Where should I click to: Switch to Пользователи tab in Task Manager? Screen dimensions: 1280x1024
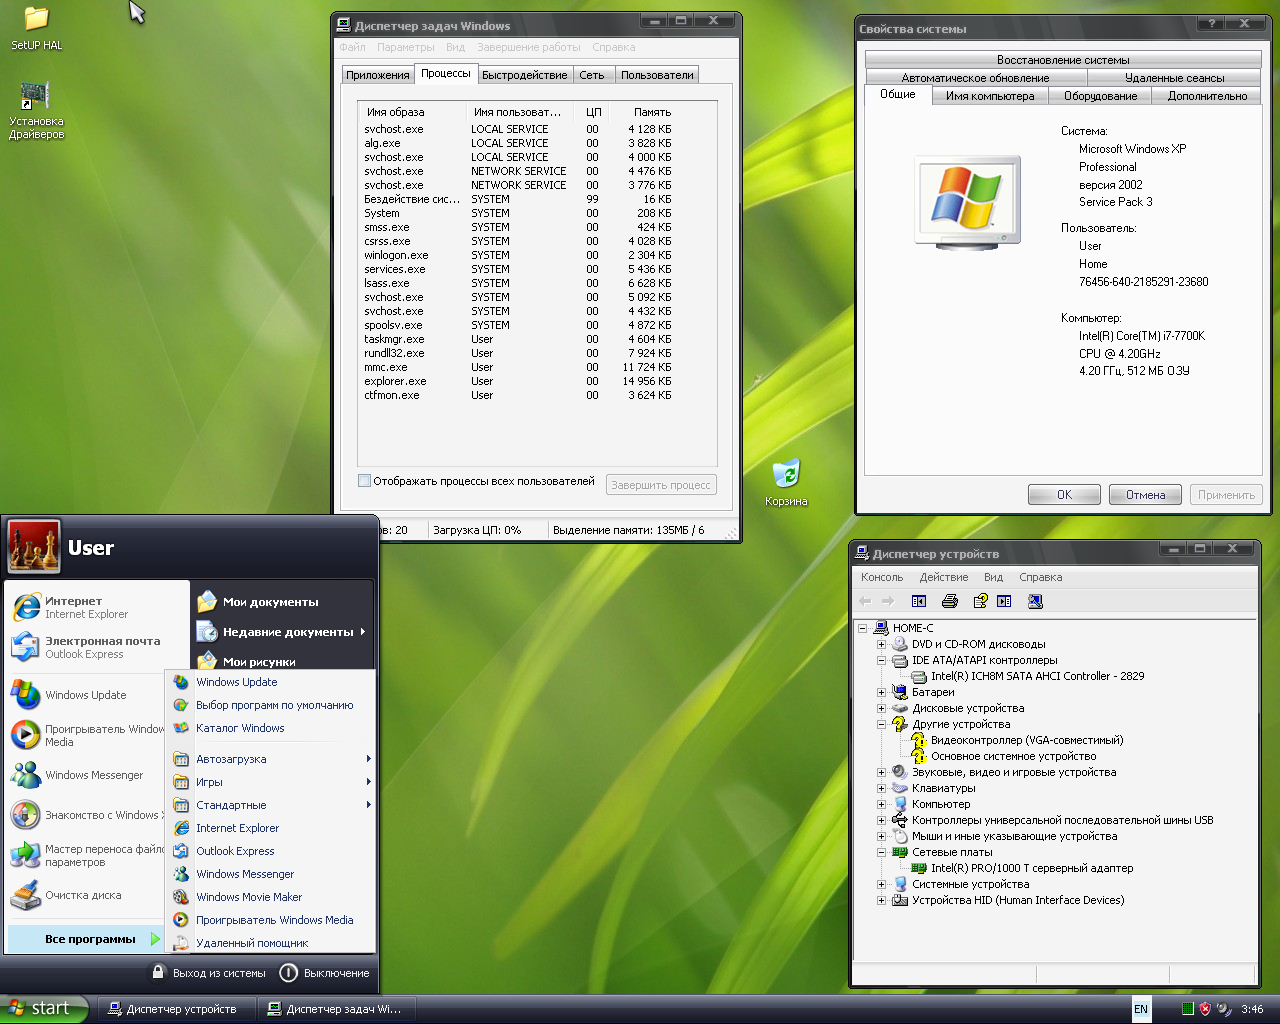pos(656,75)
